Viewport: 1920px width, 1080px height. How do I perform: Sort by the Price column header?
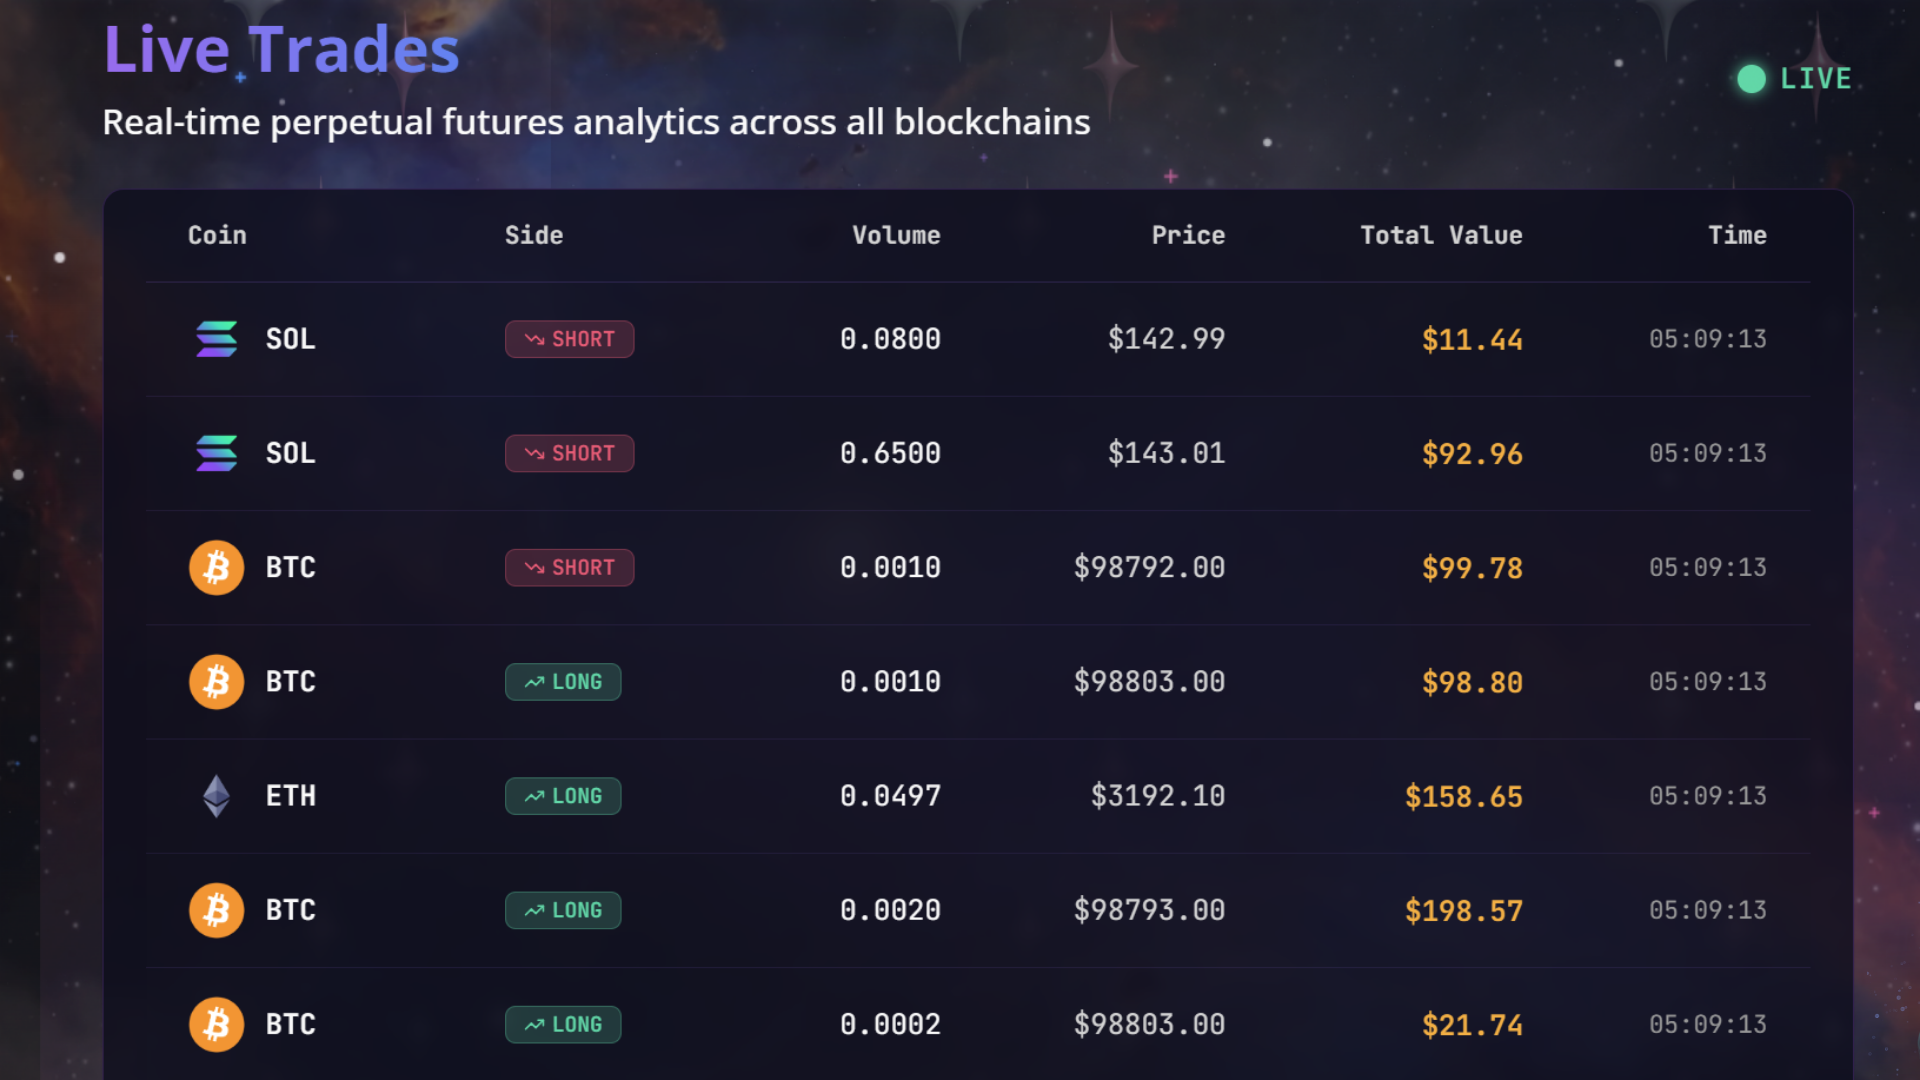tap(1188, 235)
